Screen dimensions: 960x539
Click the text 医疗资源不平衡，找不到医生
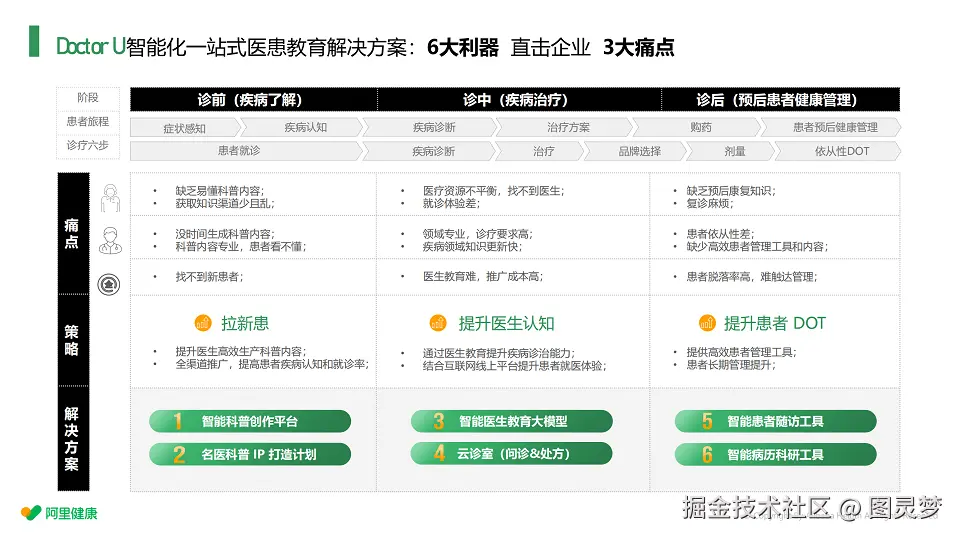492,191
